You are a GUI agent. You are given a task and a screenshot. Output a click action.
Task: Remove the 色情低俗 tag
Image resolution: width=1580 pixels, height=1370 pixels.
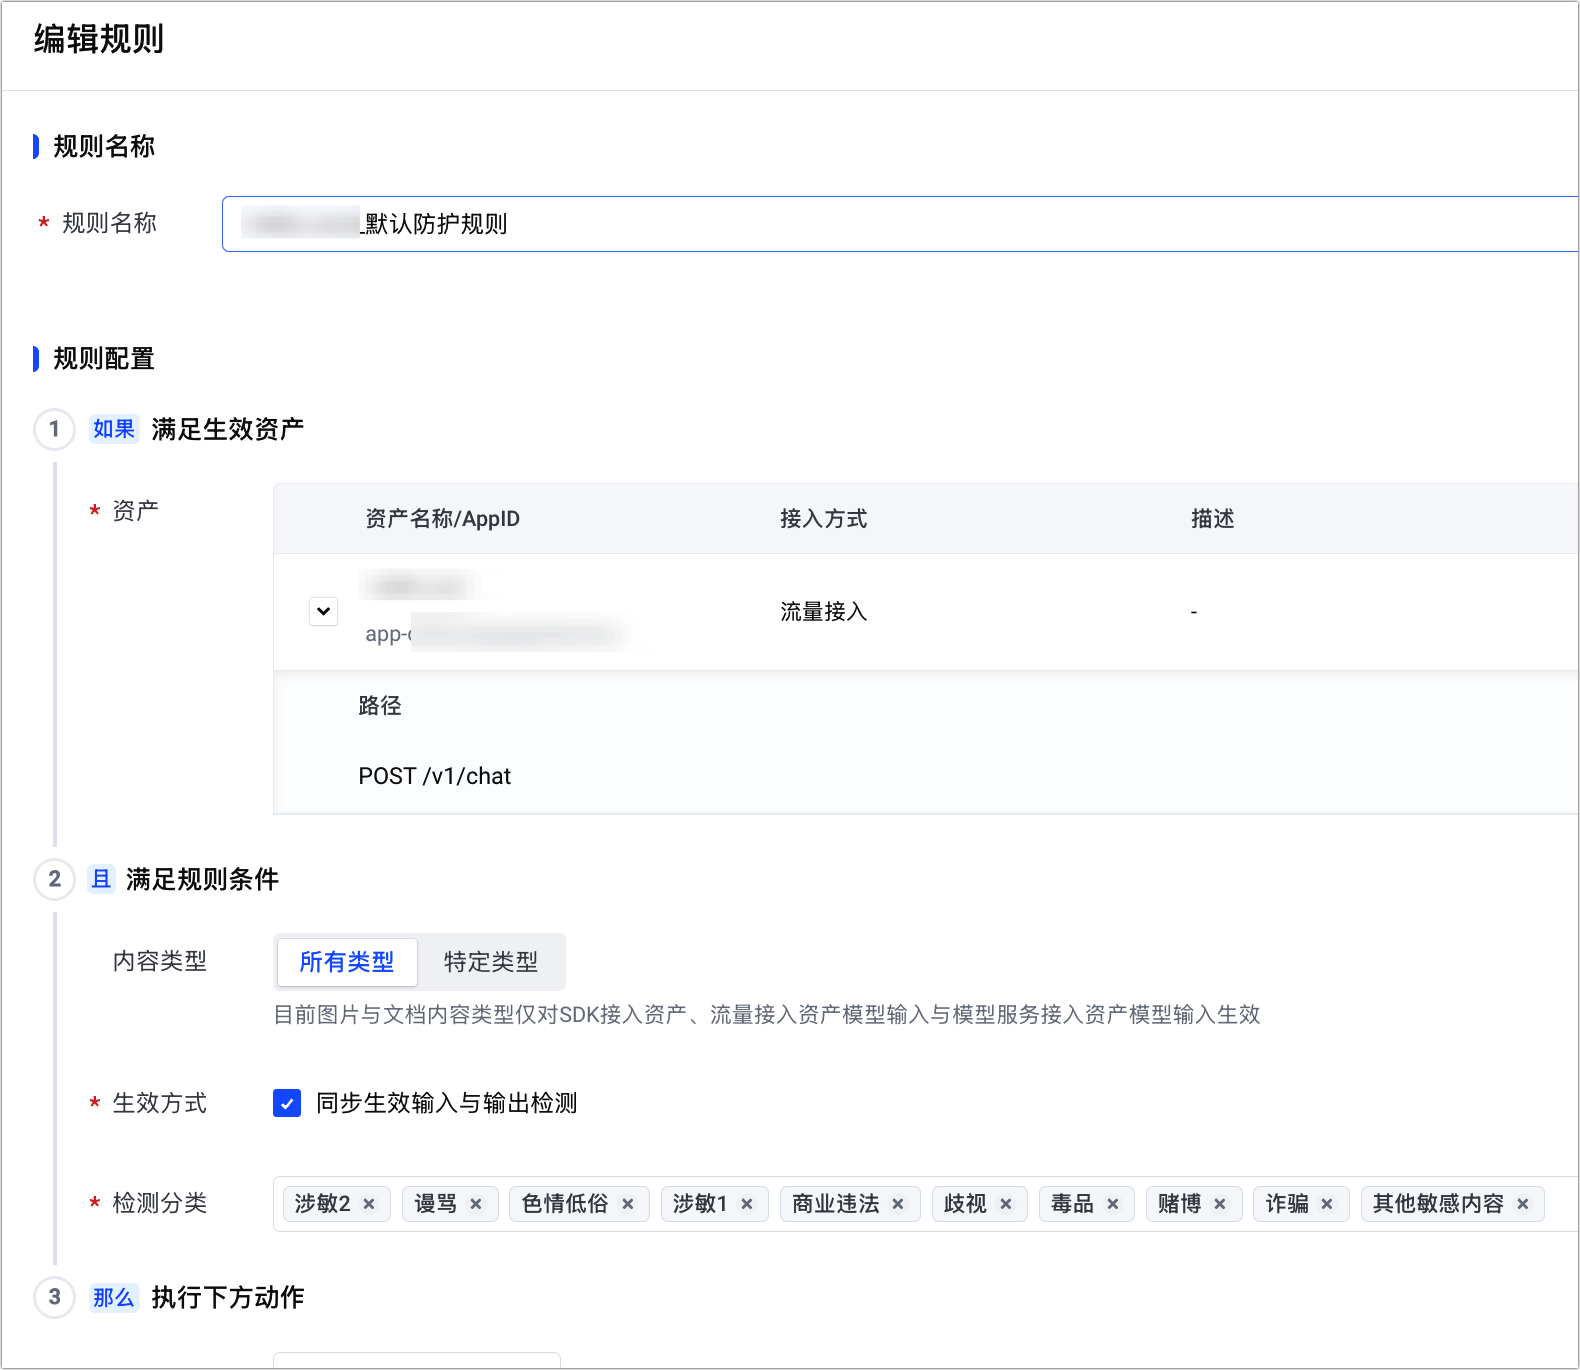[628, 1204]
